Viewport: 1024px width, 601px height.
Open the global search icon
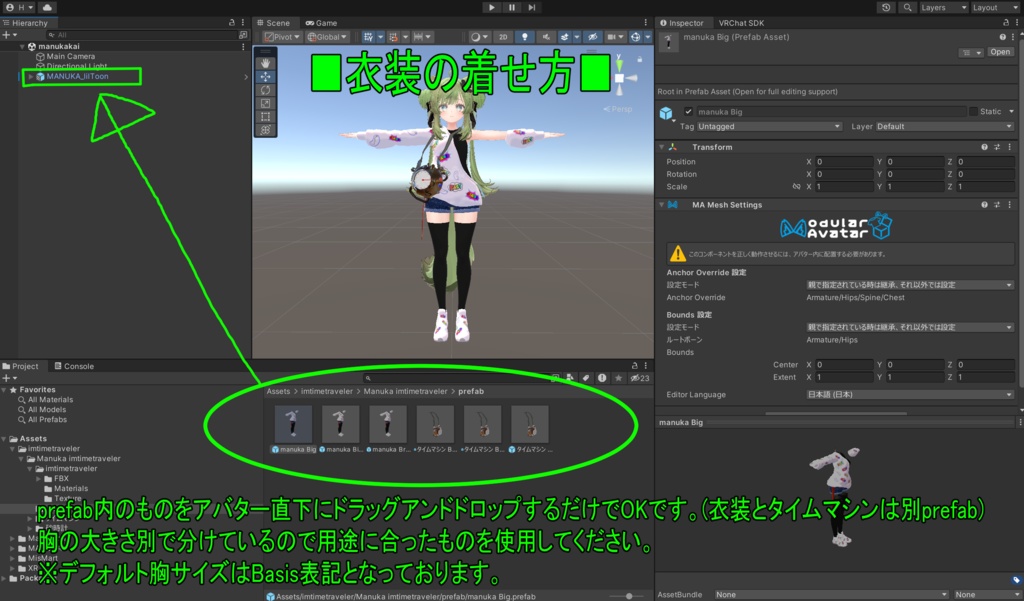click(x=907, y=7)
